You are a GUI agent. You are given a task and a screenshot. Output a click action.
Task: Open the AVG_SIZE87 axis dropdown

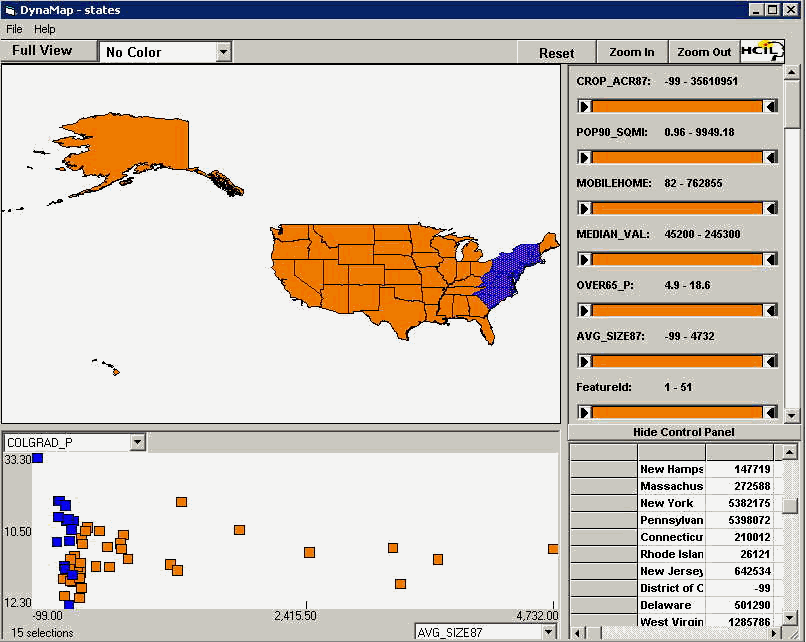[x=548, y=632]
